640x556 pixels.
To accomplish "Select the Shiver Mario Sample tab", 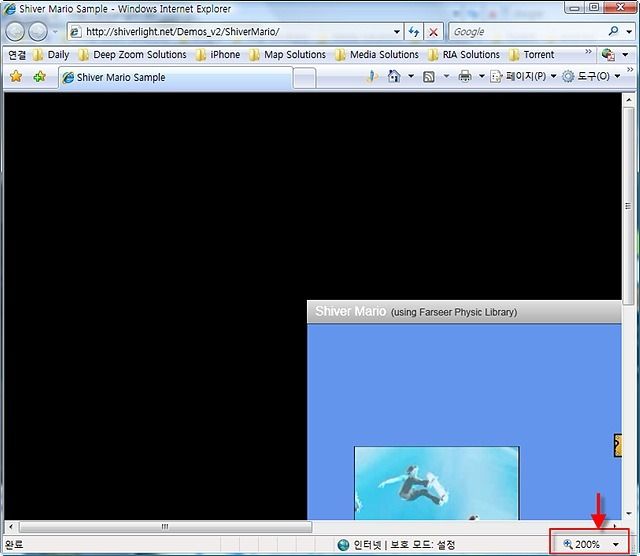I will tap(176, 78).
